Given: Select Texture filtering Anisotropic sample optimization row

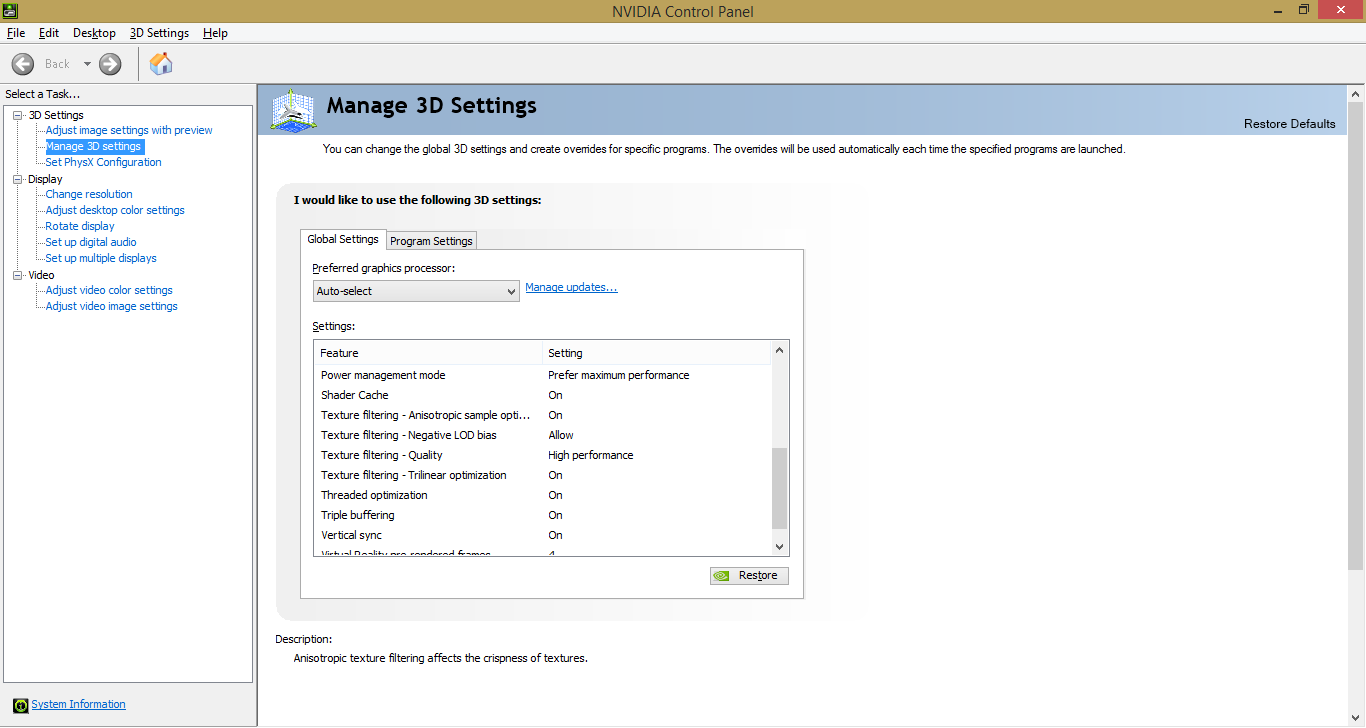Looking at the screenshot, I should pos(543,415).
